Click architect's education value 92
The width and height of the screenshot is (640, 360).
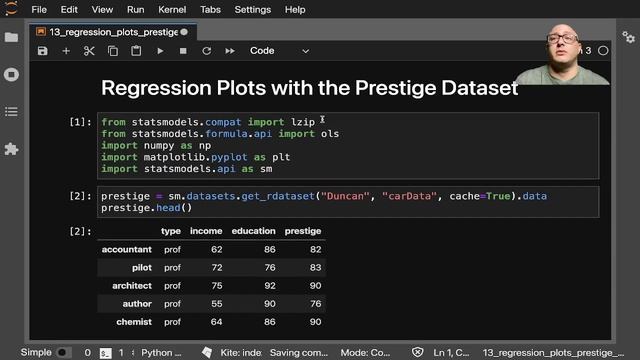270,286
